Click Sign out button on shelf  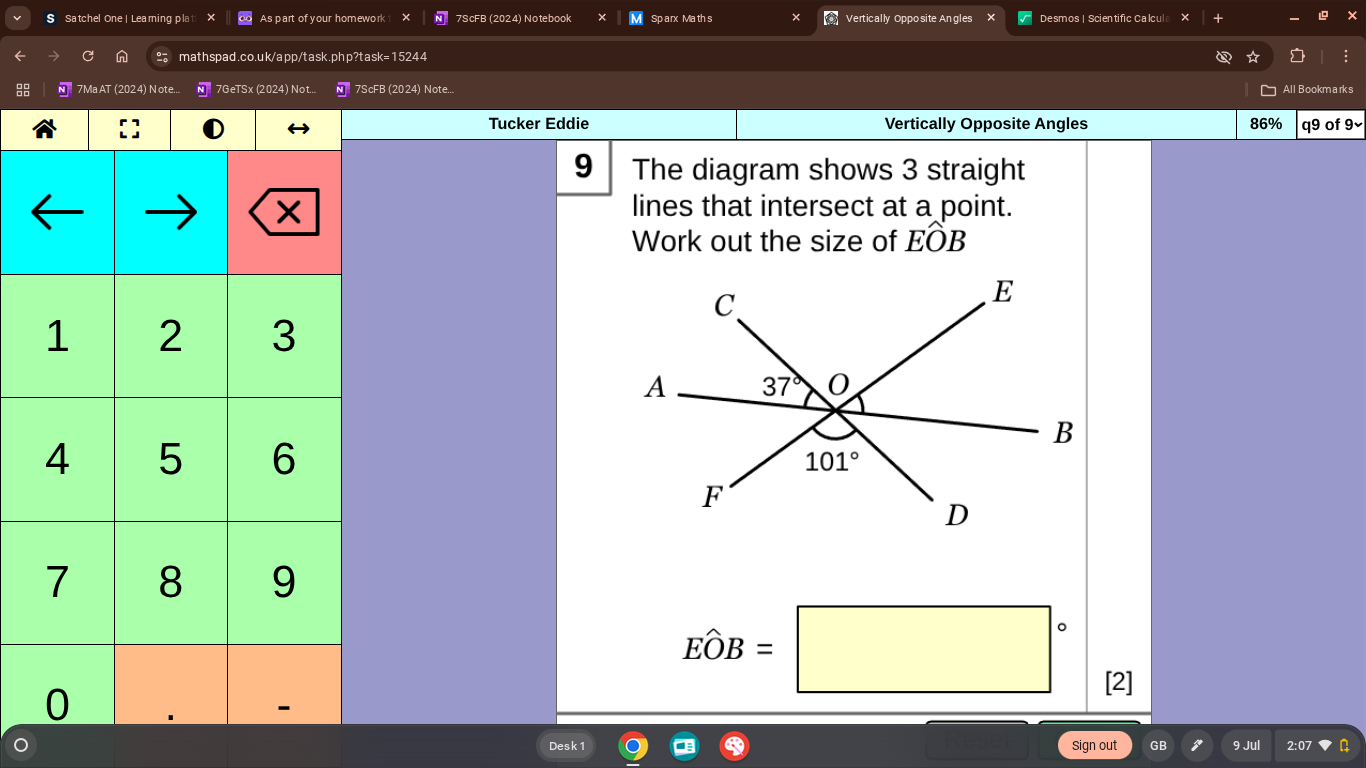pyautogui.click(x=1094, y=745)
